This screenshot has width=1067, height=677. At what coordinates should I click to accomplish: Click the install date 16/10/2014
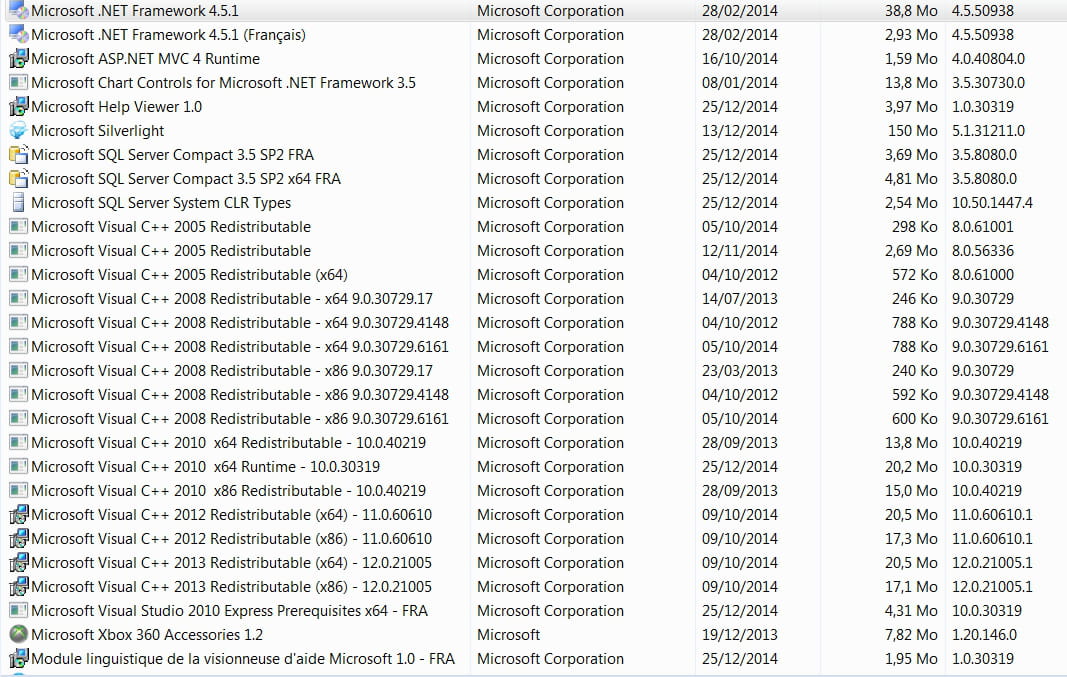coord(740,59)
